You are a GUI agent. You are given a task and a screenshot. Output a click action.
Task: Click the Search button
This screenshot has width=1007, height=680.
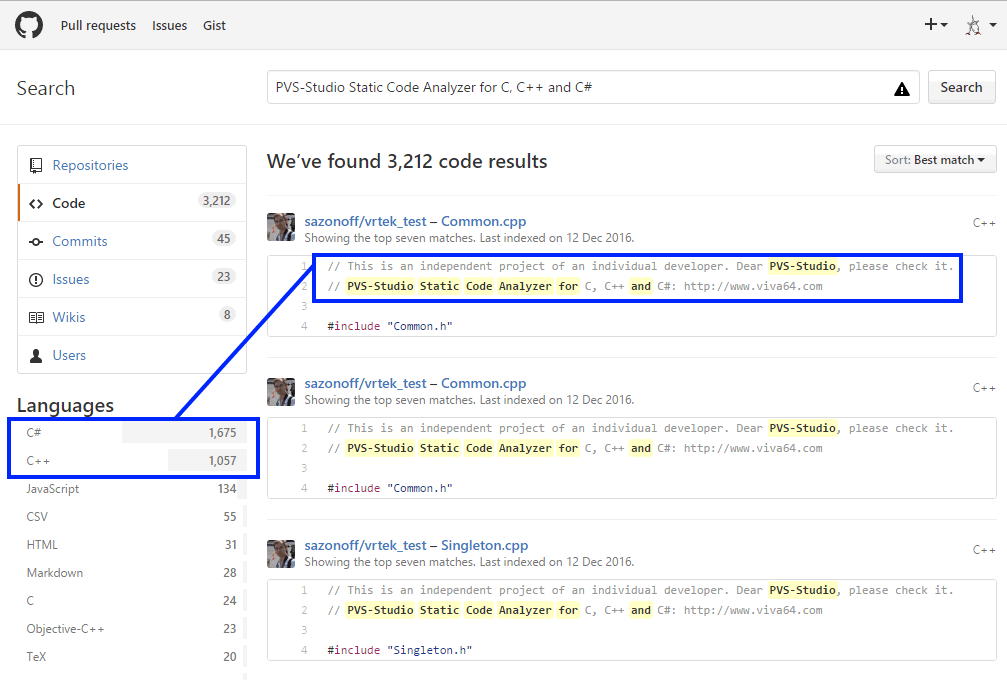[961, 87]
